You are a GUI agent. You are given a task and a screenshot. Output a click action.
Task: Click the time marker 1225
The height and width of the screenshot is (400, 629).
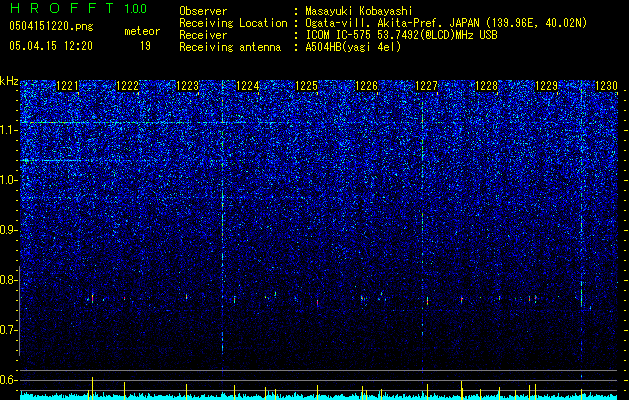tap(306, 85)
